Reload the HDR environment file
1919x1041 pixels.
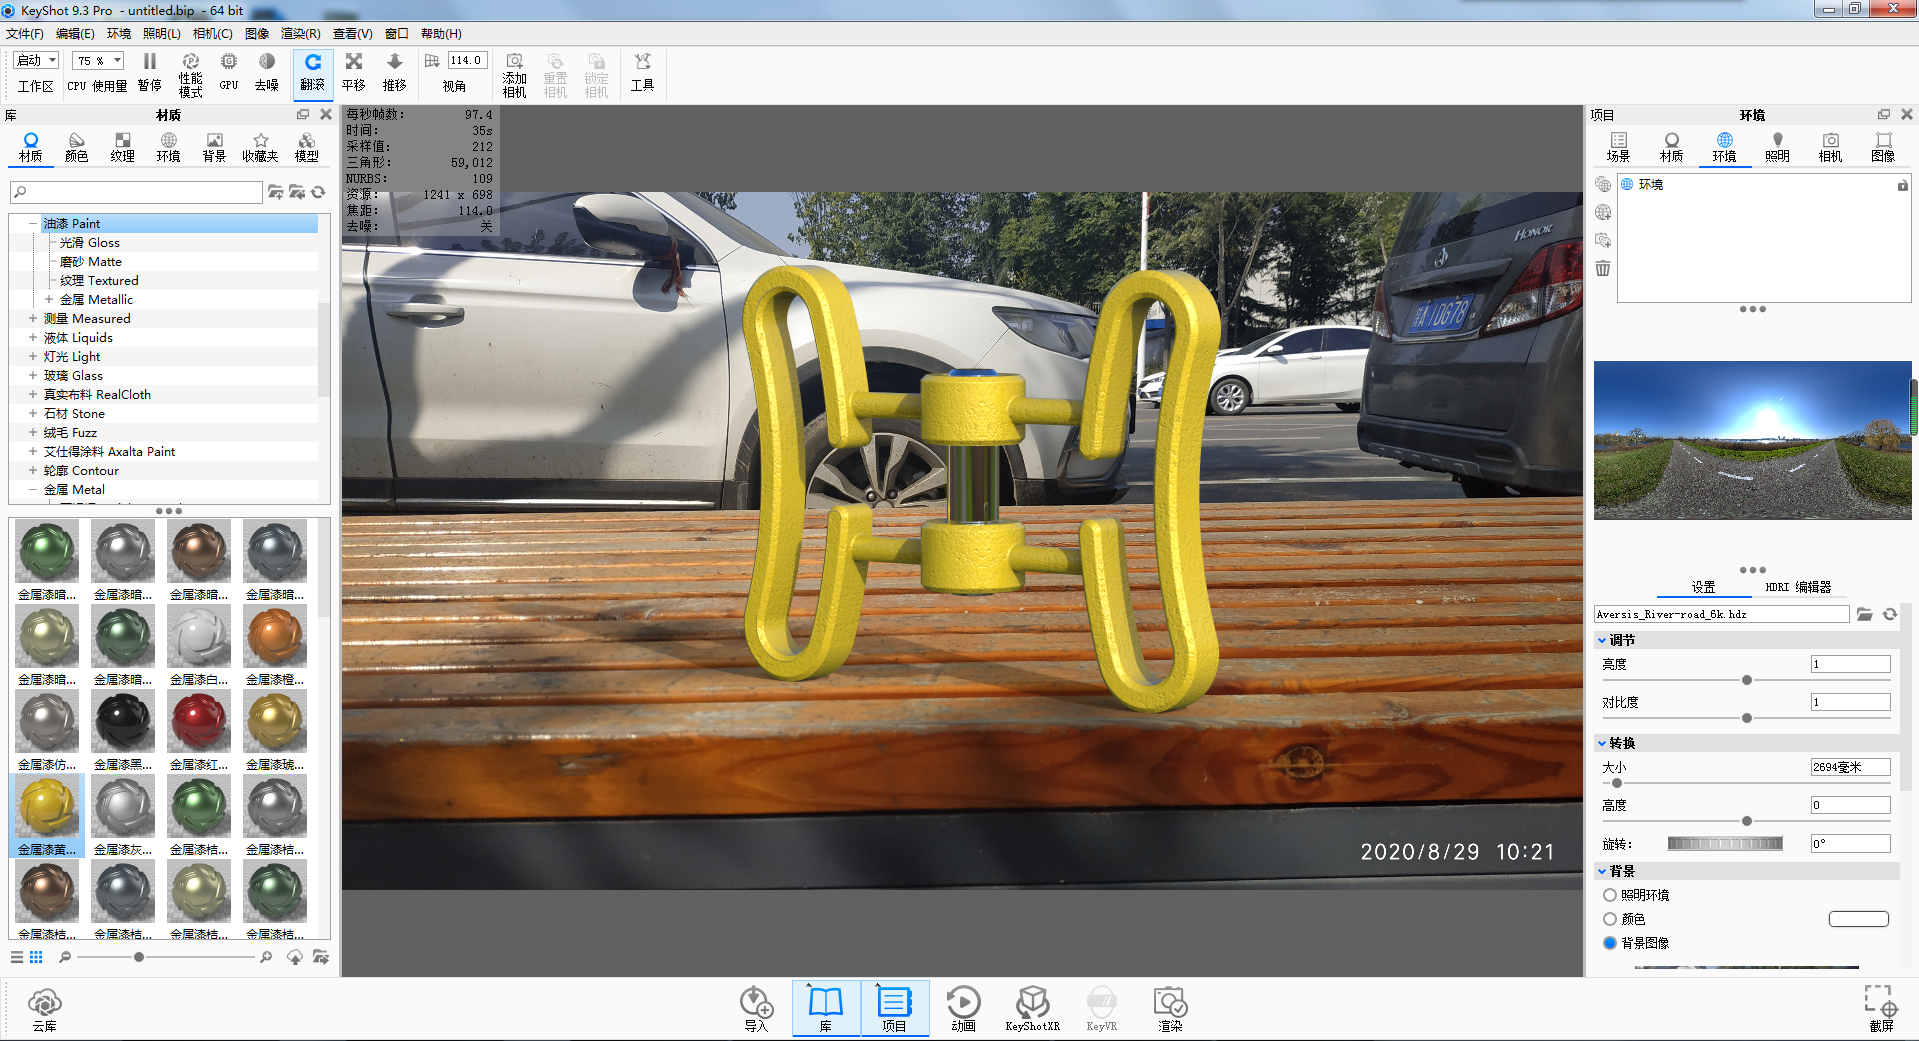(1890, 614)
